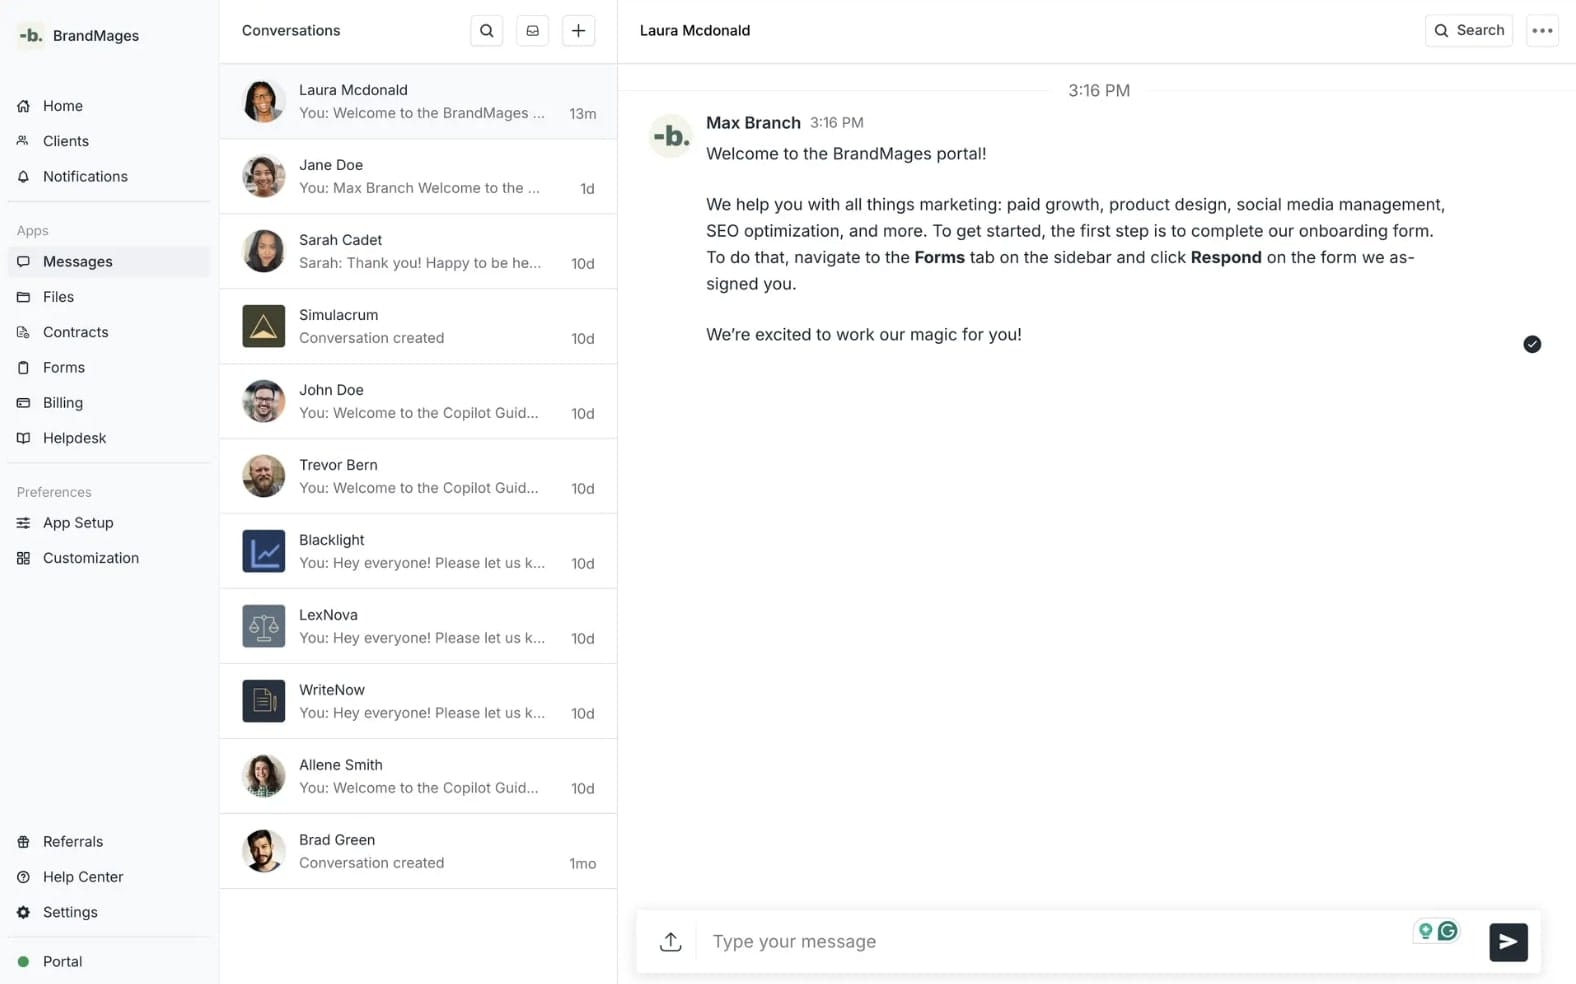Open the Customization grid icon
Viewport: 1576px width, 984px height.
pyautogui.click(x=23, y=558)
